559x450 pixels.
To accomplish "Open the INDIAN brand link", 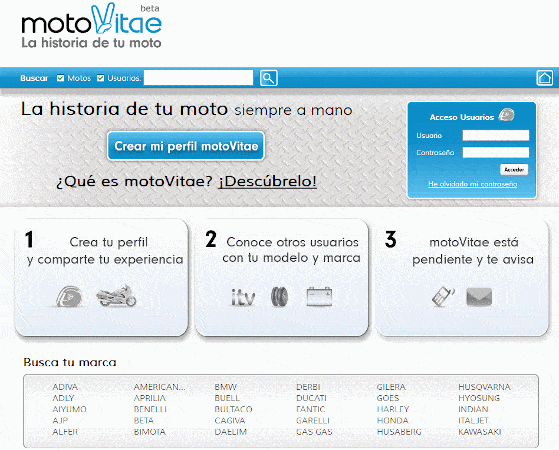I will coord(473,409).
